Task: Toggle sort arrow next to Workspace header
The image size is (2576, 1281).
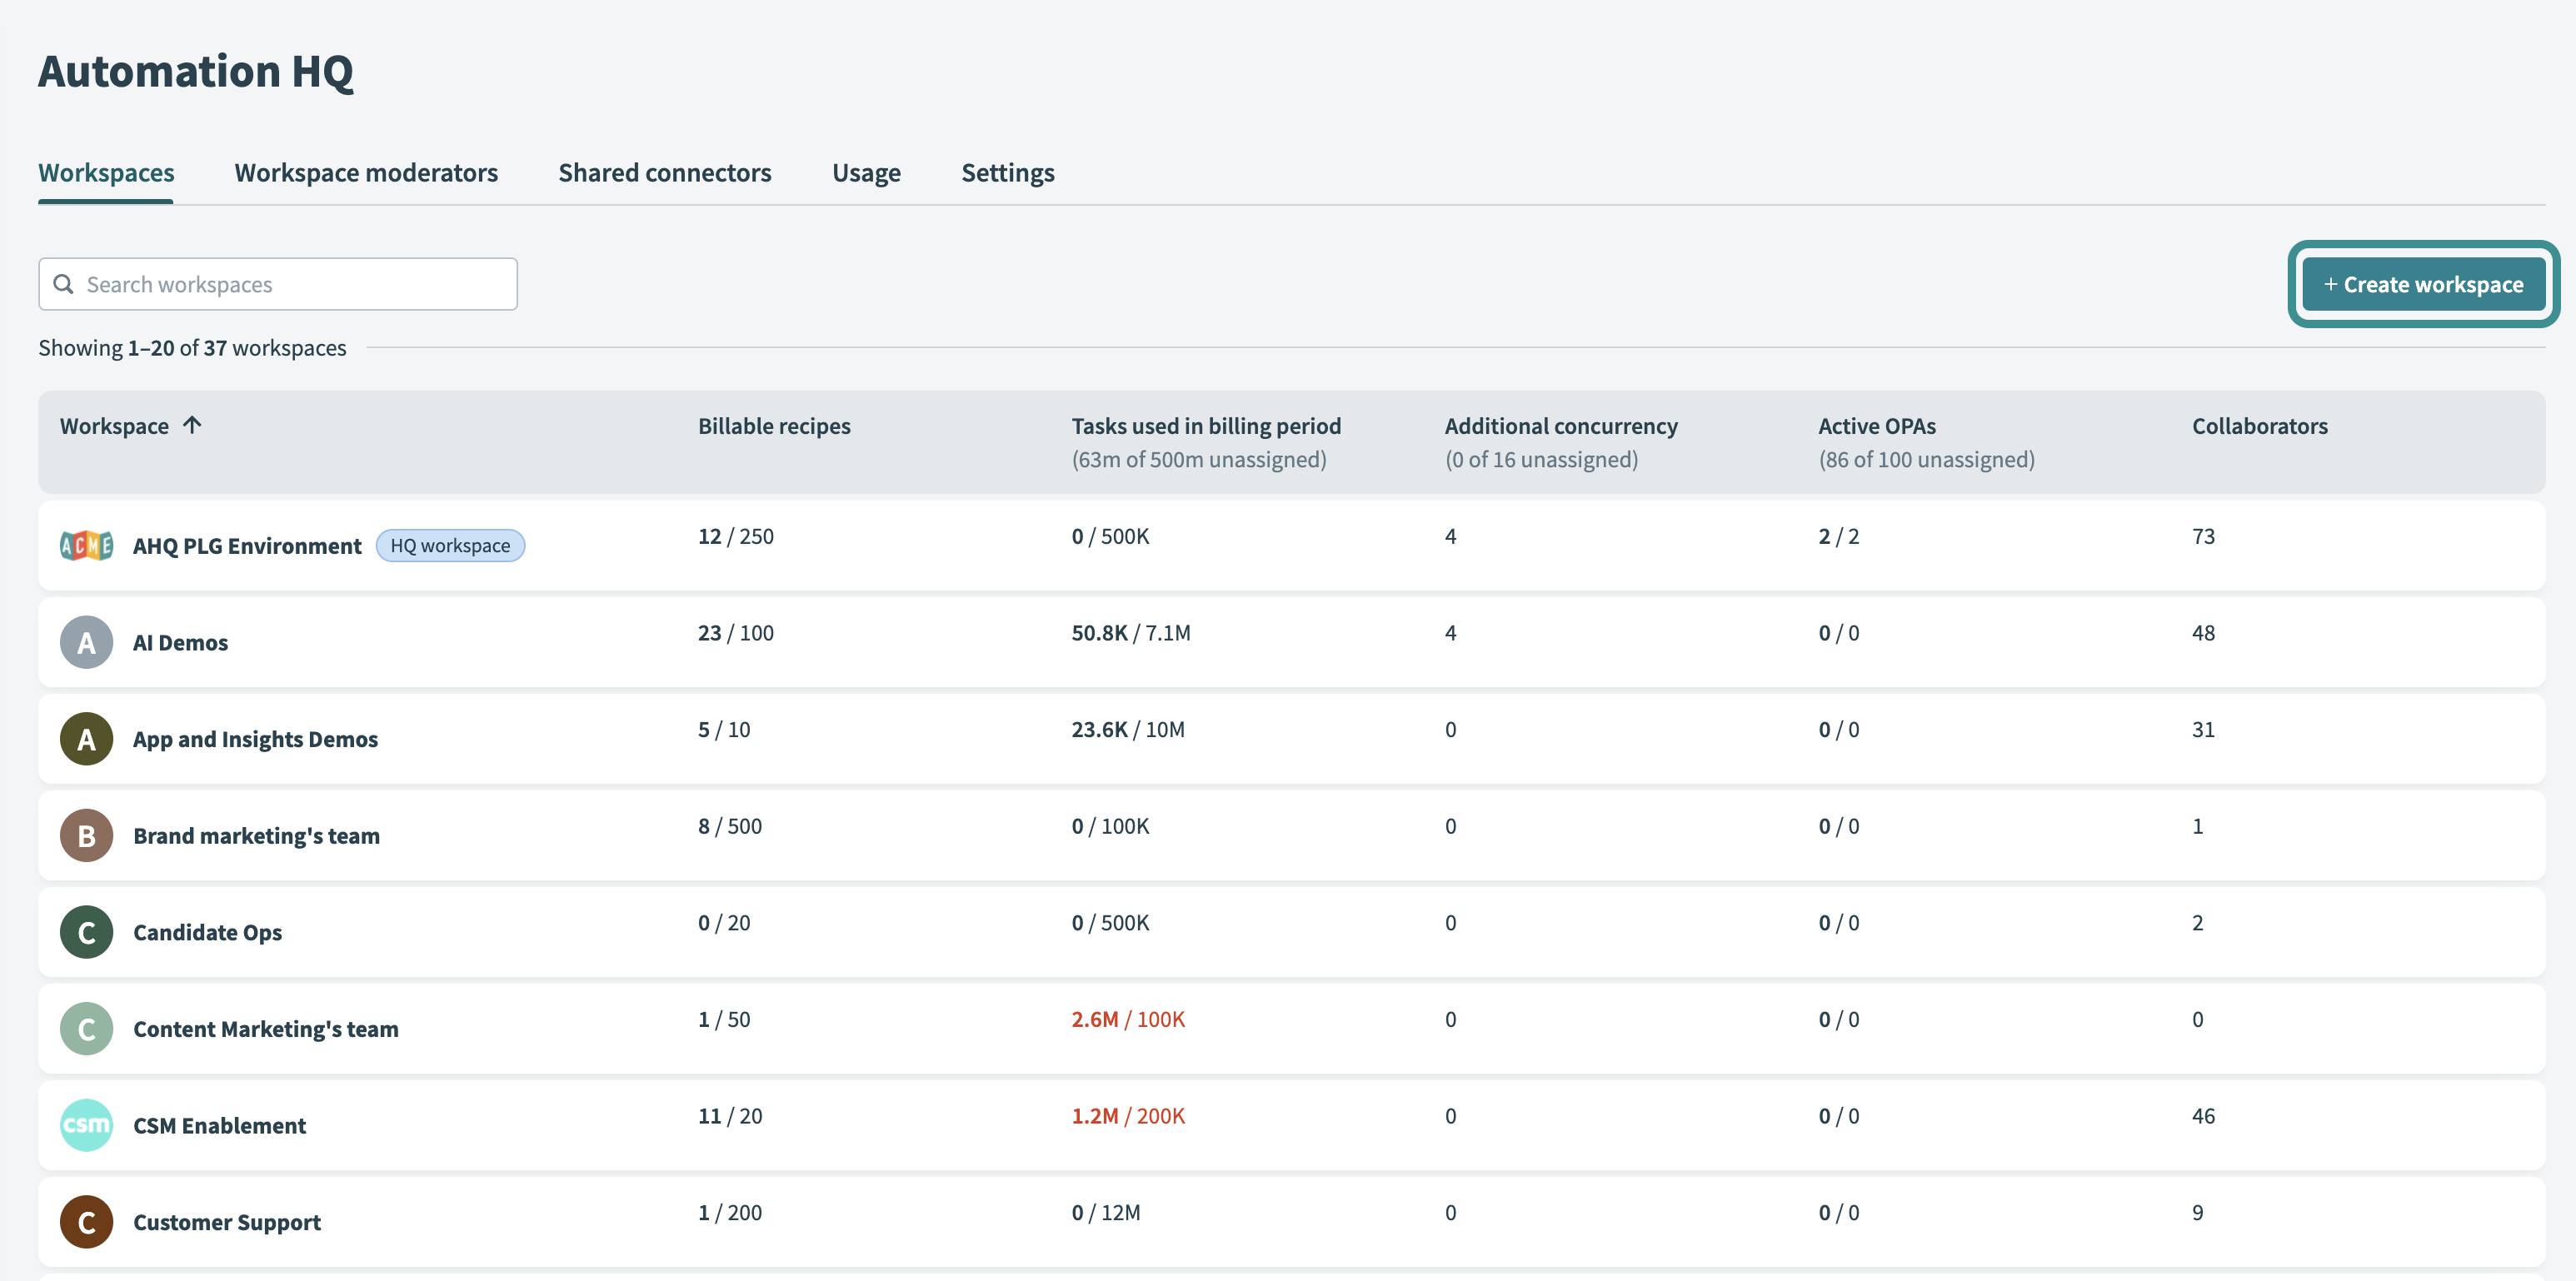Action: tap(192, 425)
